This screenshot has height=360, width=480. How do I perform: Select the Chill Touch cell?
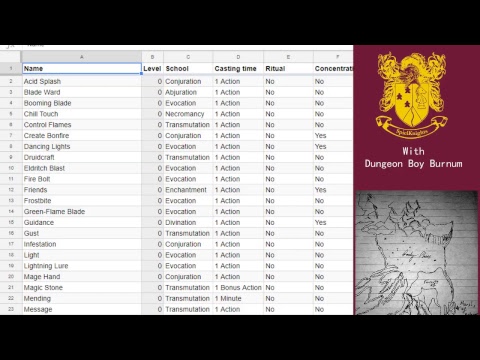pos(82,114)
